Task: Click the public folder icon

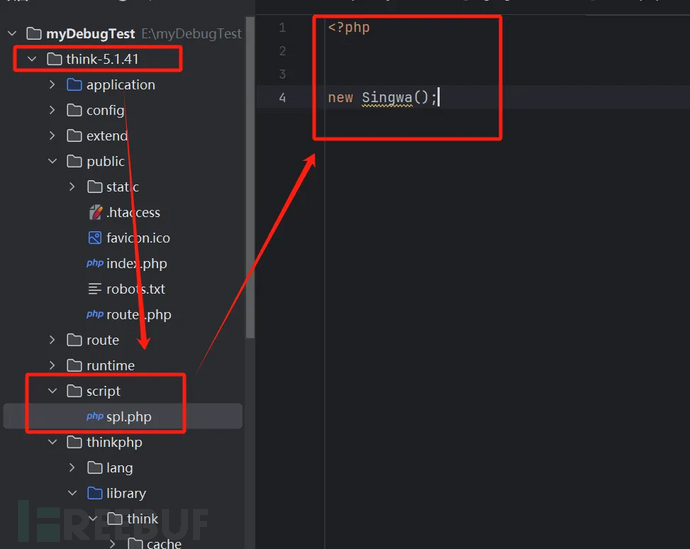Action: 74,161
